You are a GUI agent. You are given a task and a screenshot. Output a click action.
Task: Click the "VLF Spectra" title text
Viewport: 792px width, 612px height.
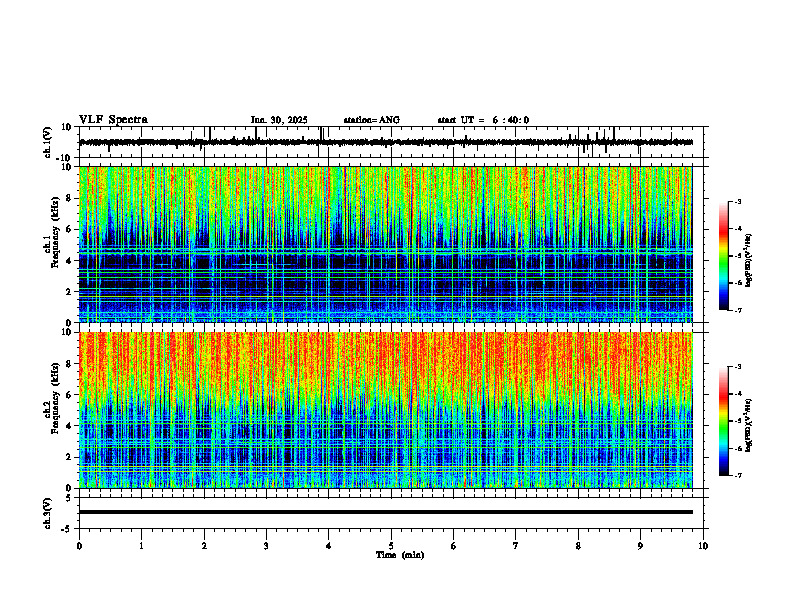[113, 120]
